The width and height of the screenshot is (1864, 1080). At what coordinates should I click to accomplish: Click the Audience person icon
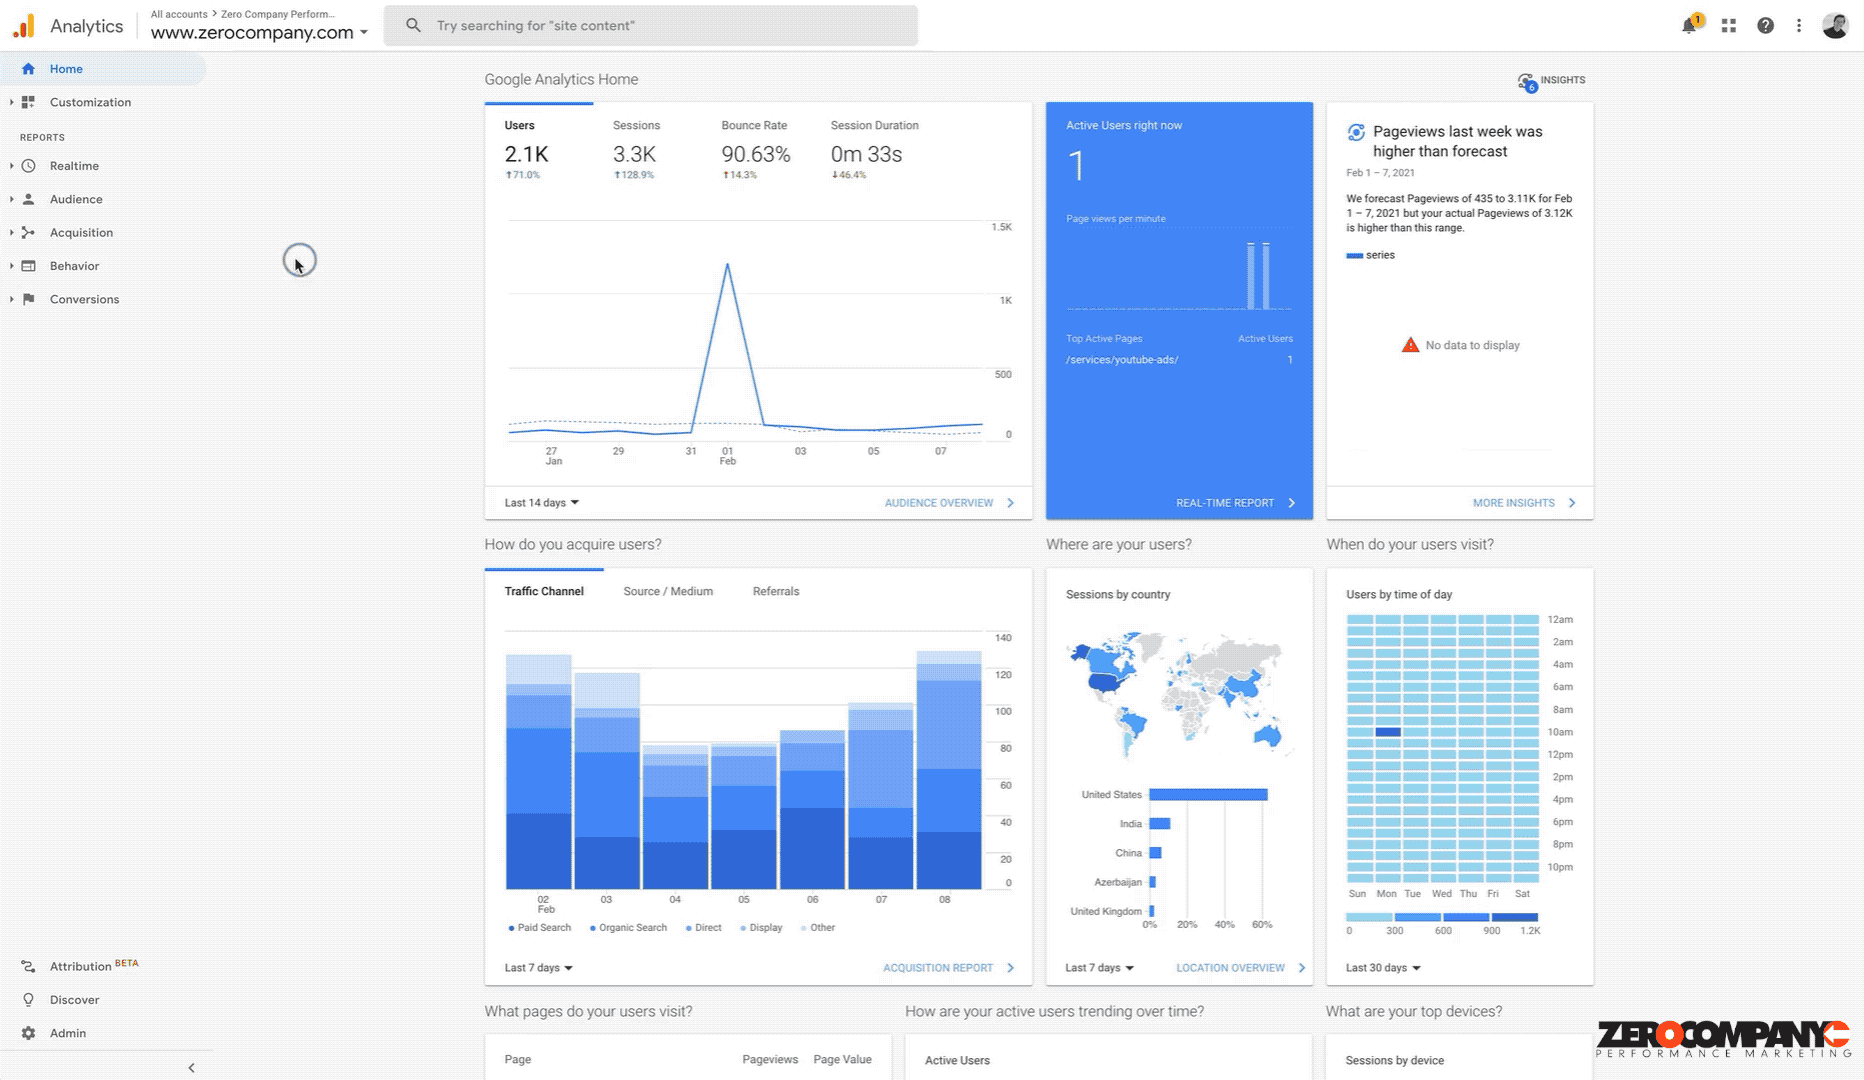28,199
